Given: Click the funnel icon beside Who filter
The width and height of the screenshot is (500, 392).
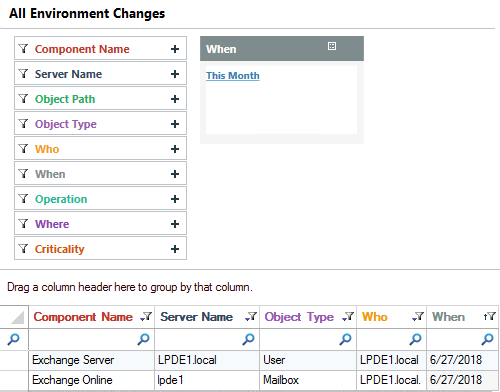Looking at the screenshot, I should tap(23, 149).
